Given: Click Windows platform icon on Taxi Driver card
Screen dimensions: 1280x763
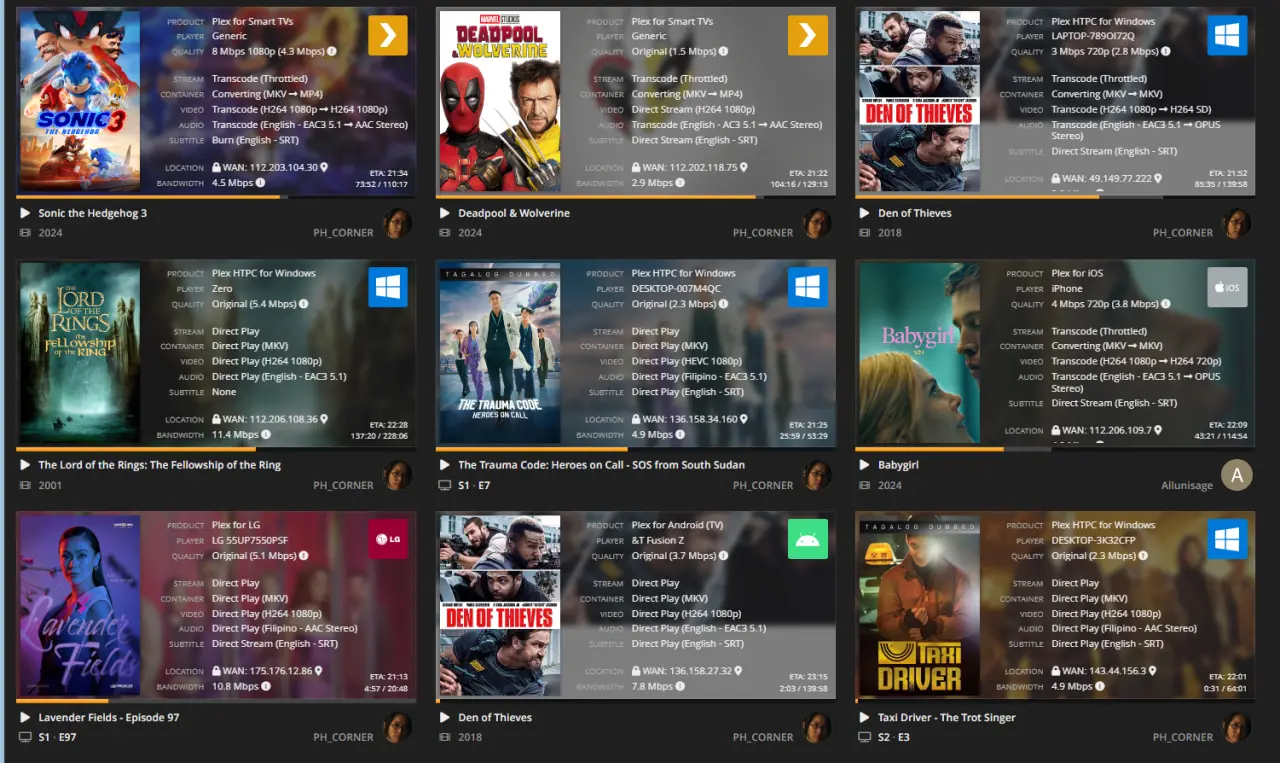Looking at the screenshot, I should (x=1228, y=539).
